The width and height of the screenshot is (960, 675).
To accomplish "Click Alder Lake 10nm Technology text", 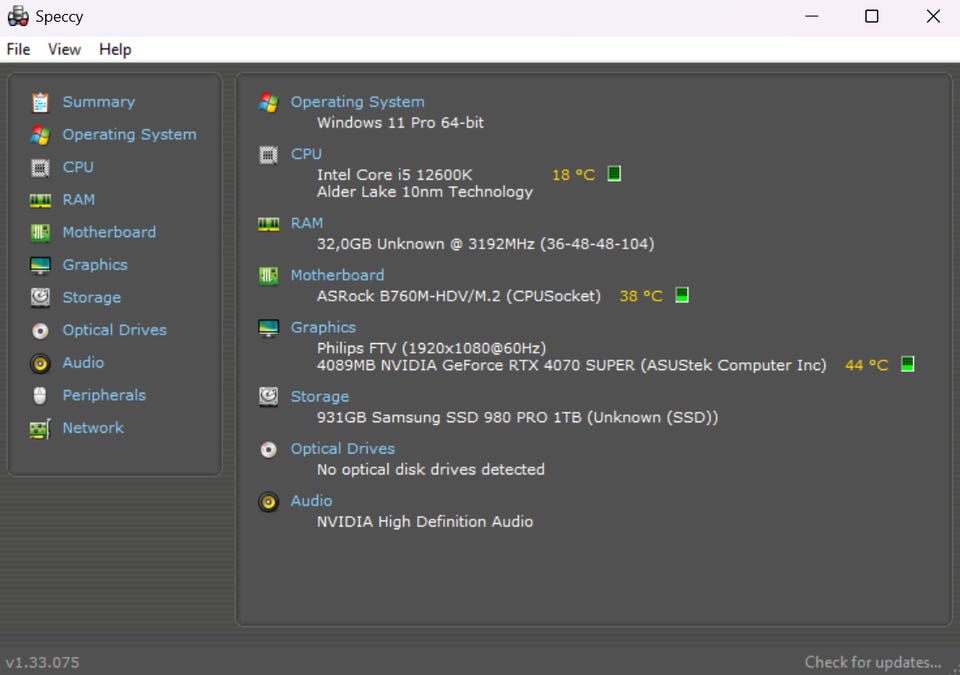I will point(424,192).
